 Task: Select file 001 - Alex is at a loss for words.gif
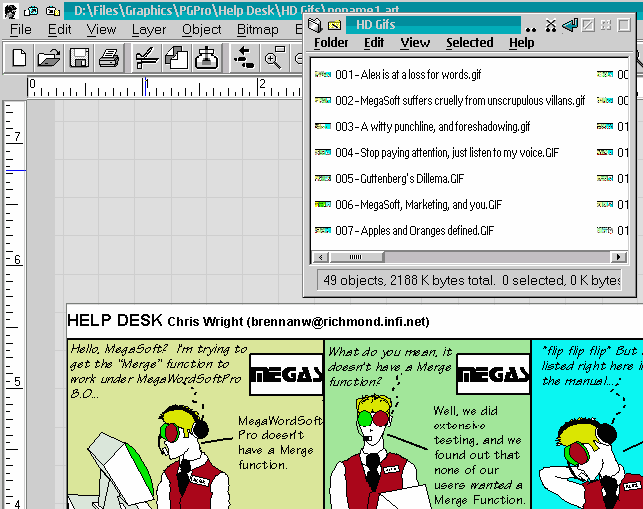click(x=408, y=75)
